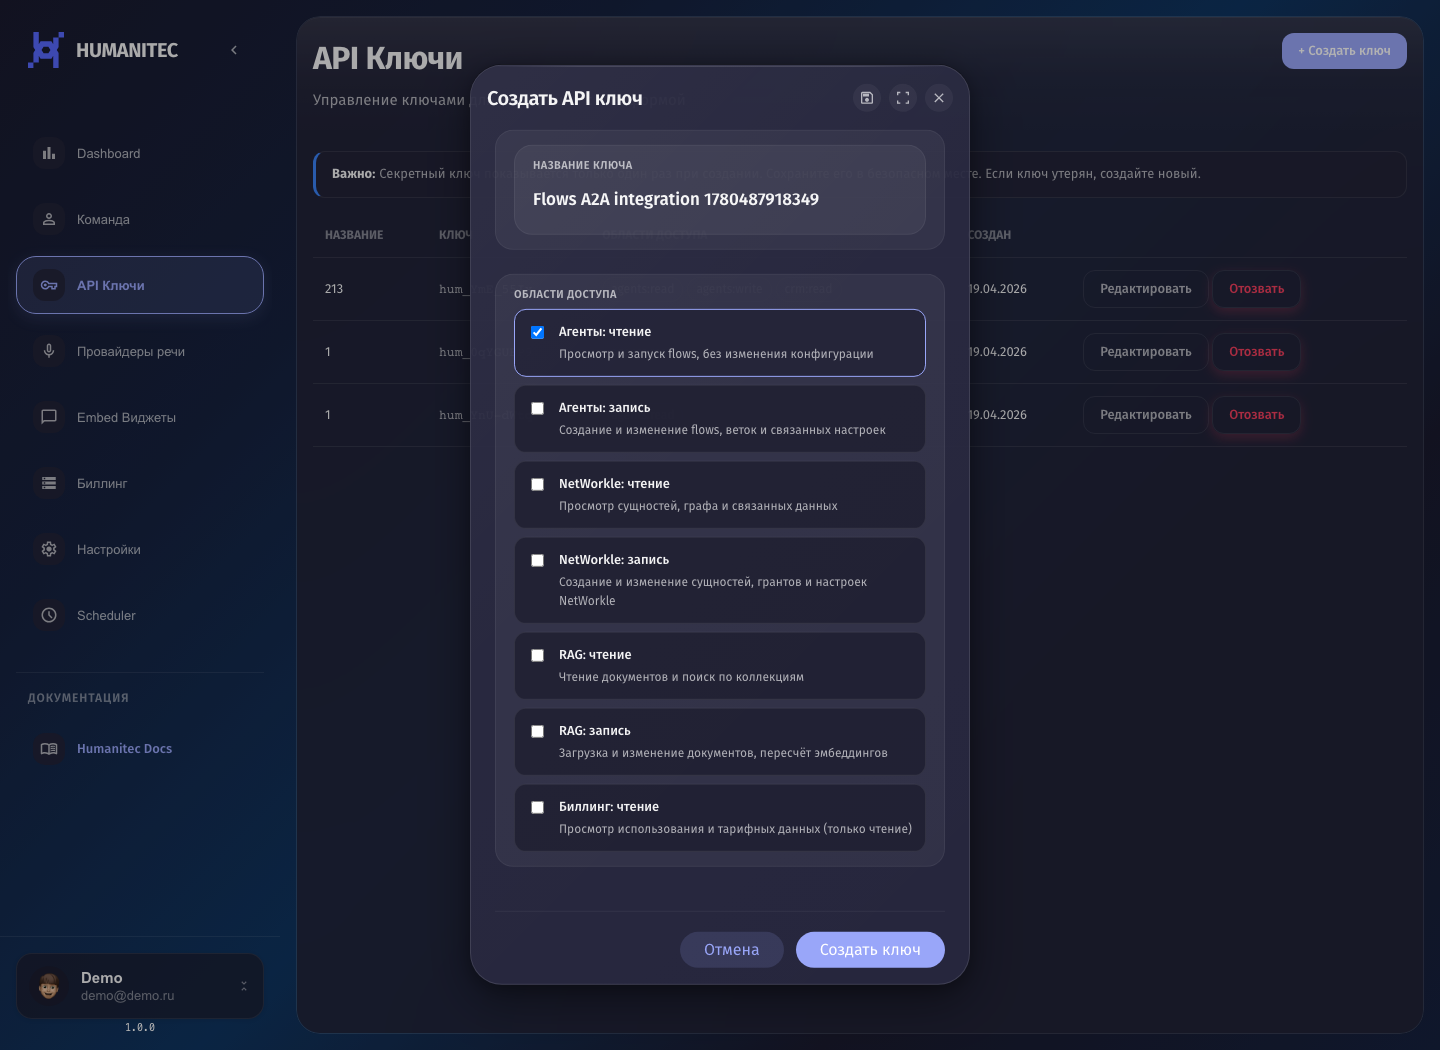Click the Demo user avatar
The image size is (1440, 1050).
pyautogui.click(x=49, y=986)
